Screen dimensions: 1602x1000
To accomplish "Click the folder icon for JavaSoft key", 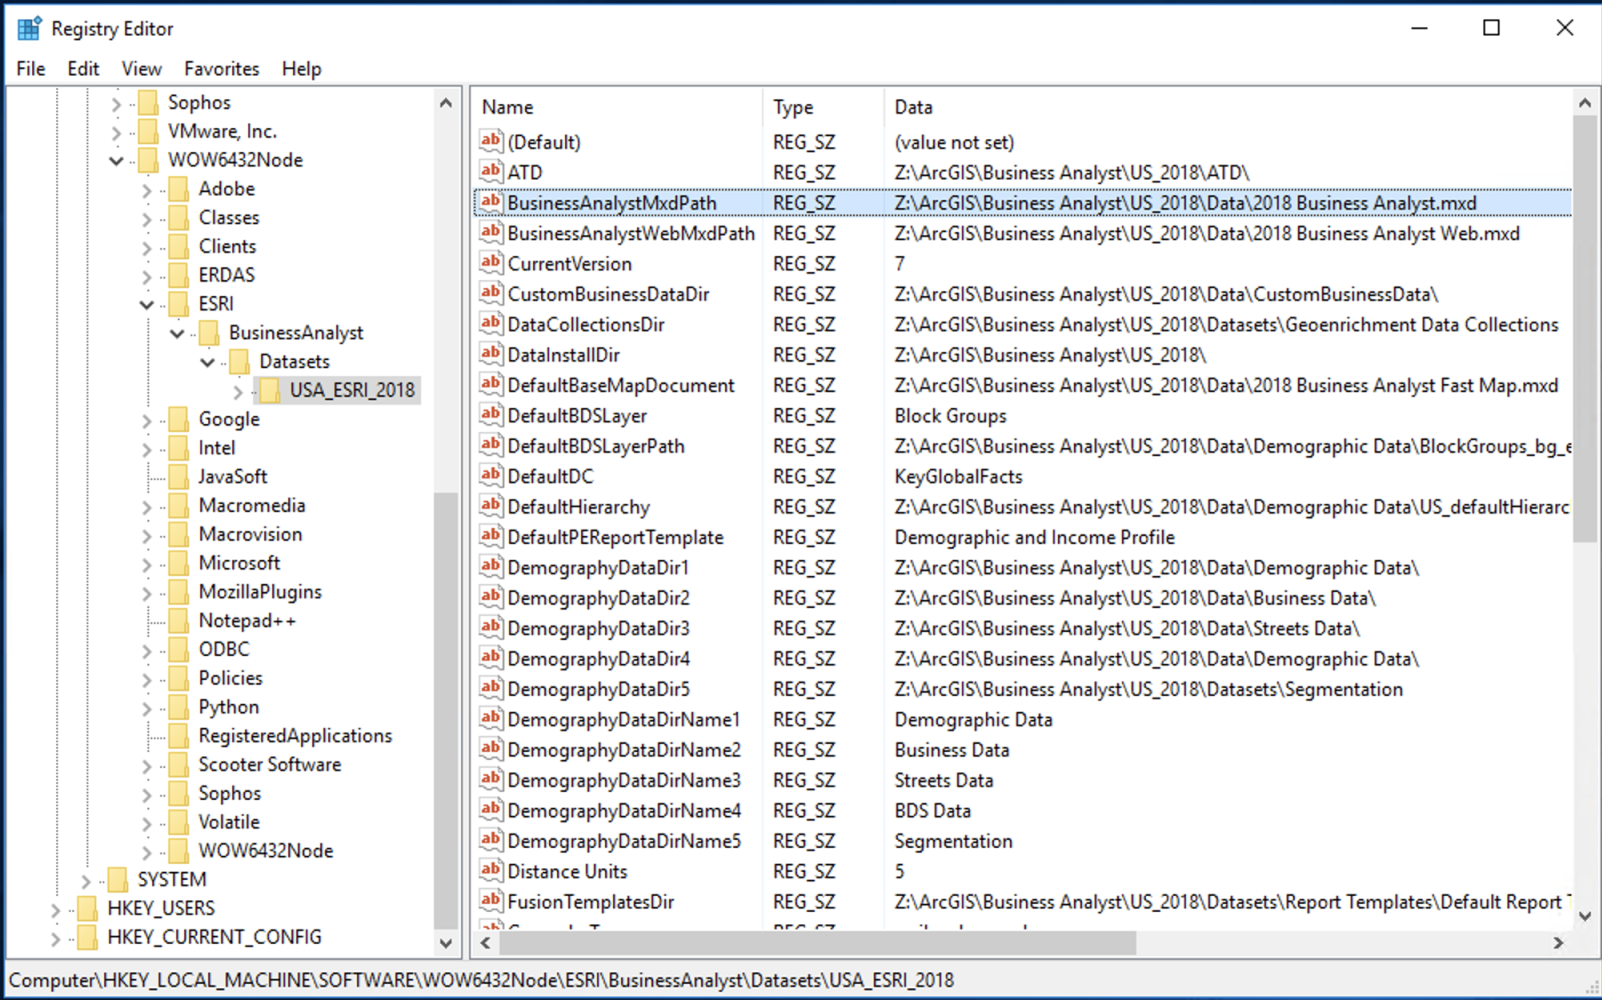I will click(179, 477).
